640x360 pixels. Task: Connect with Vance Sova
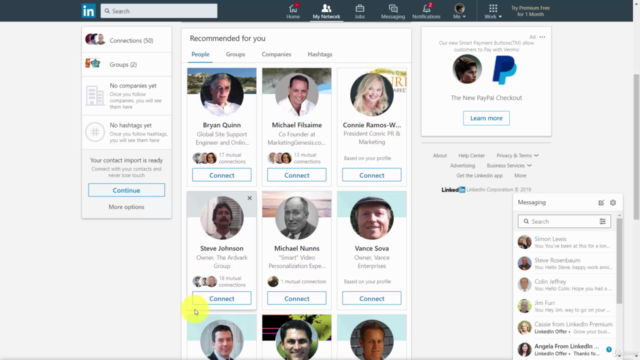click(372, 298)
